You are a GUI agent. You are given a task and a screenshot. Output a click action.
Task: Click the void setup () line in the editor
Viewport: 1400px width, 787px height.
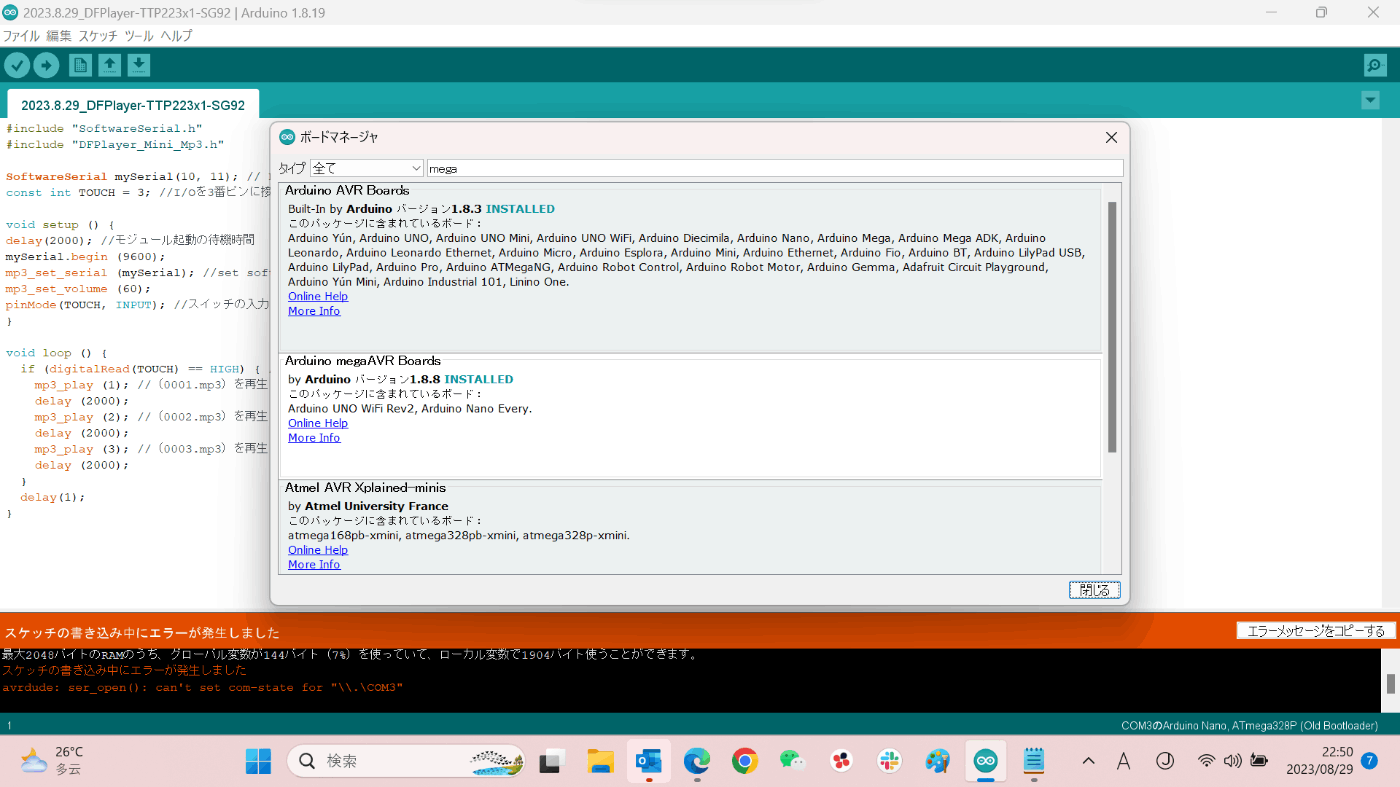click(60, 225)
